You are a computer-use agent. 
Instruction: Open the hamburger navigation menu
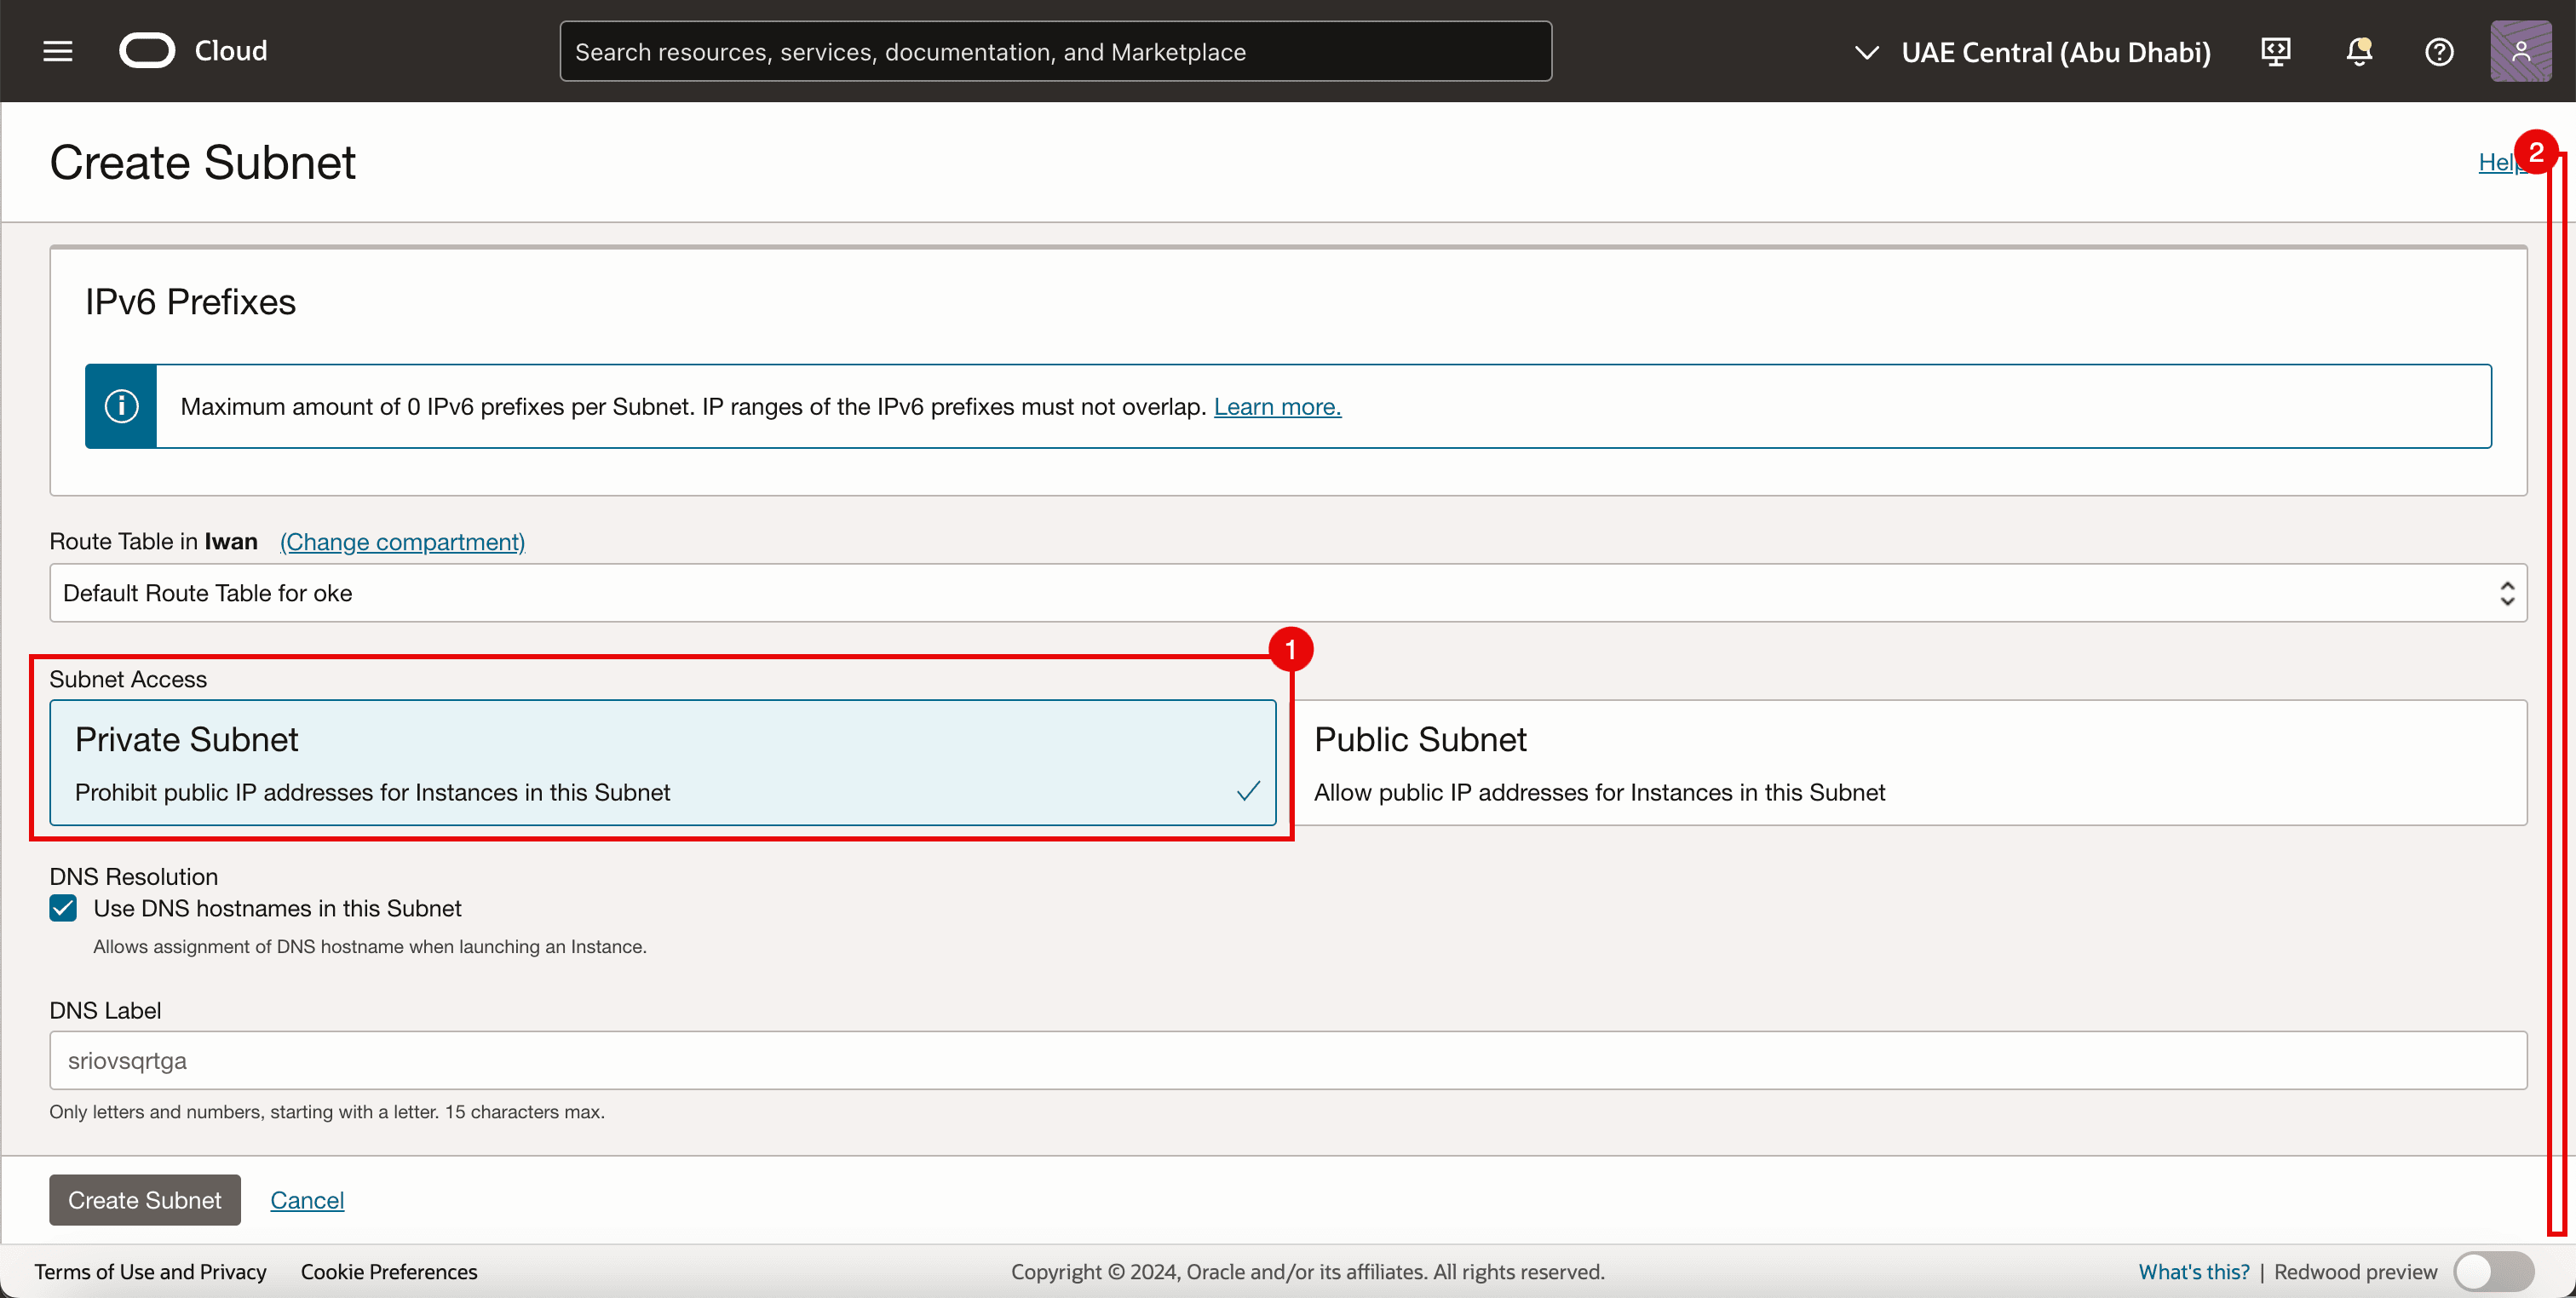point(58,51)
